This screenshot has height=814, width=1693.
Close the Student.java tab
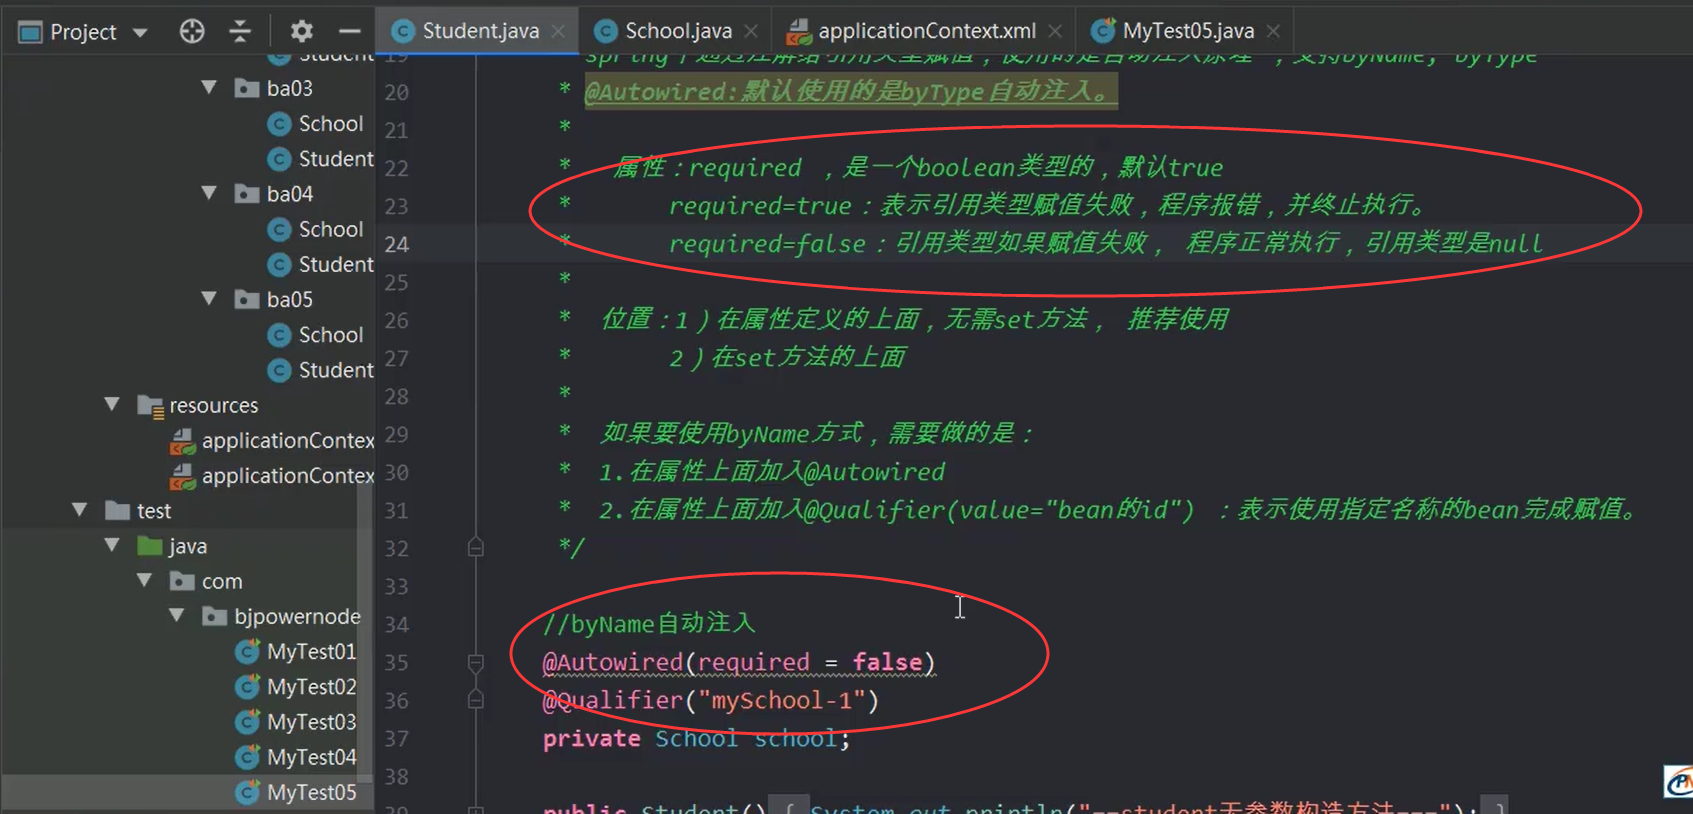click(558, 32)
